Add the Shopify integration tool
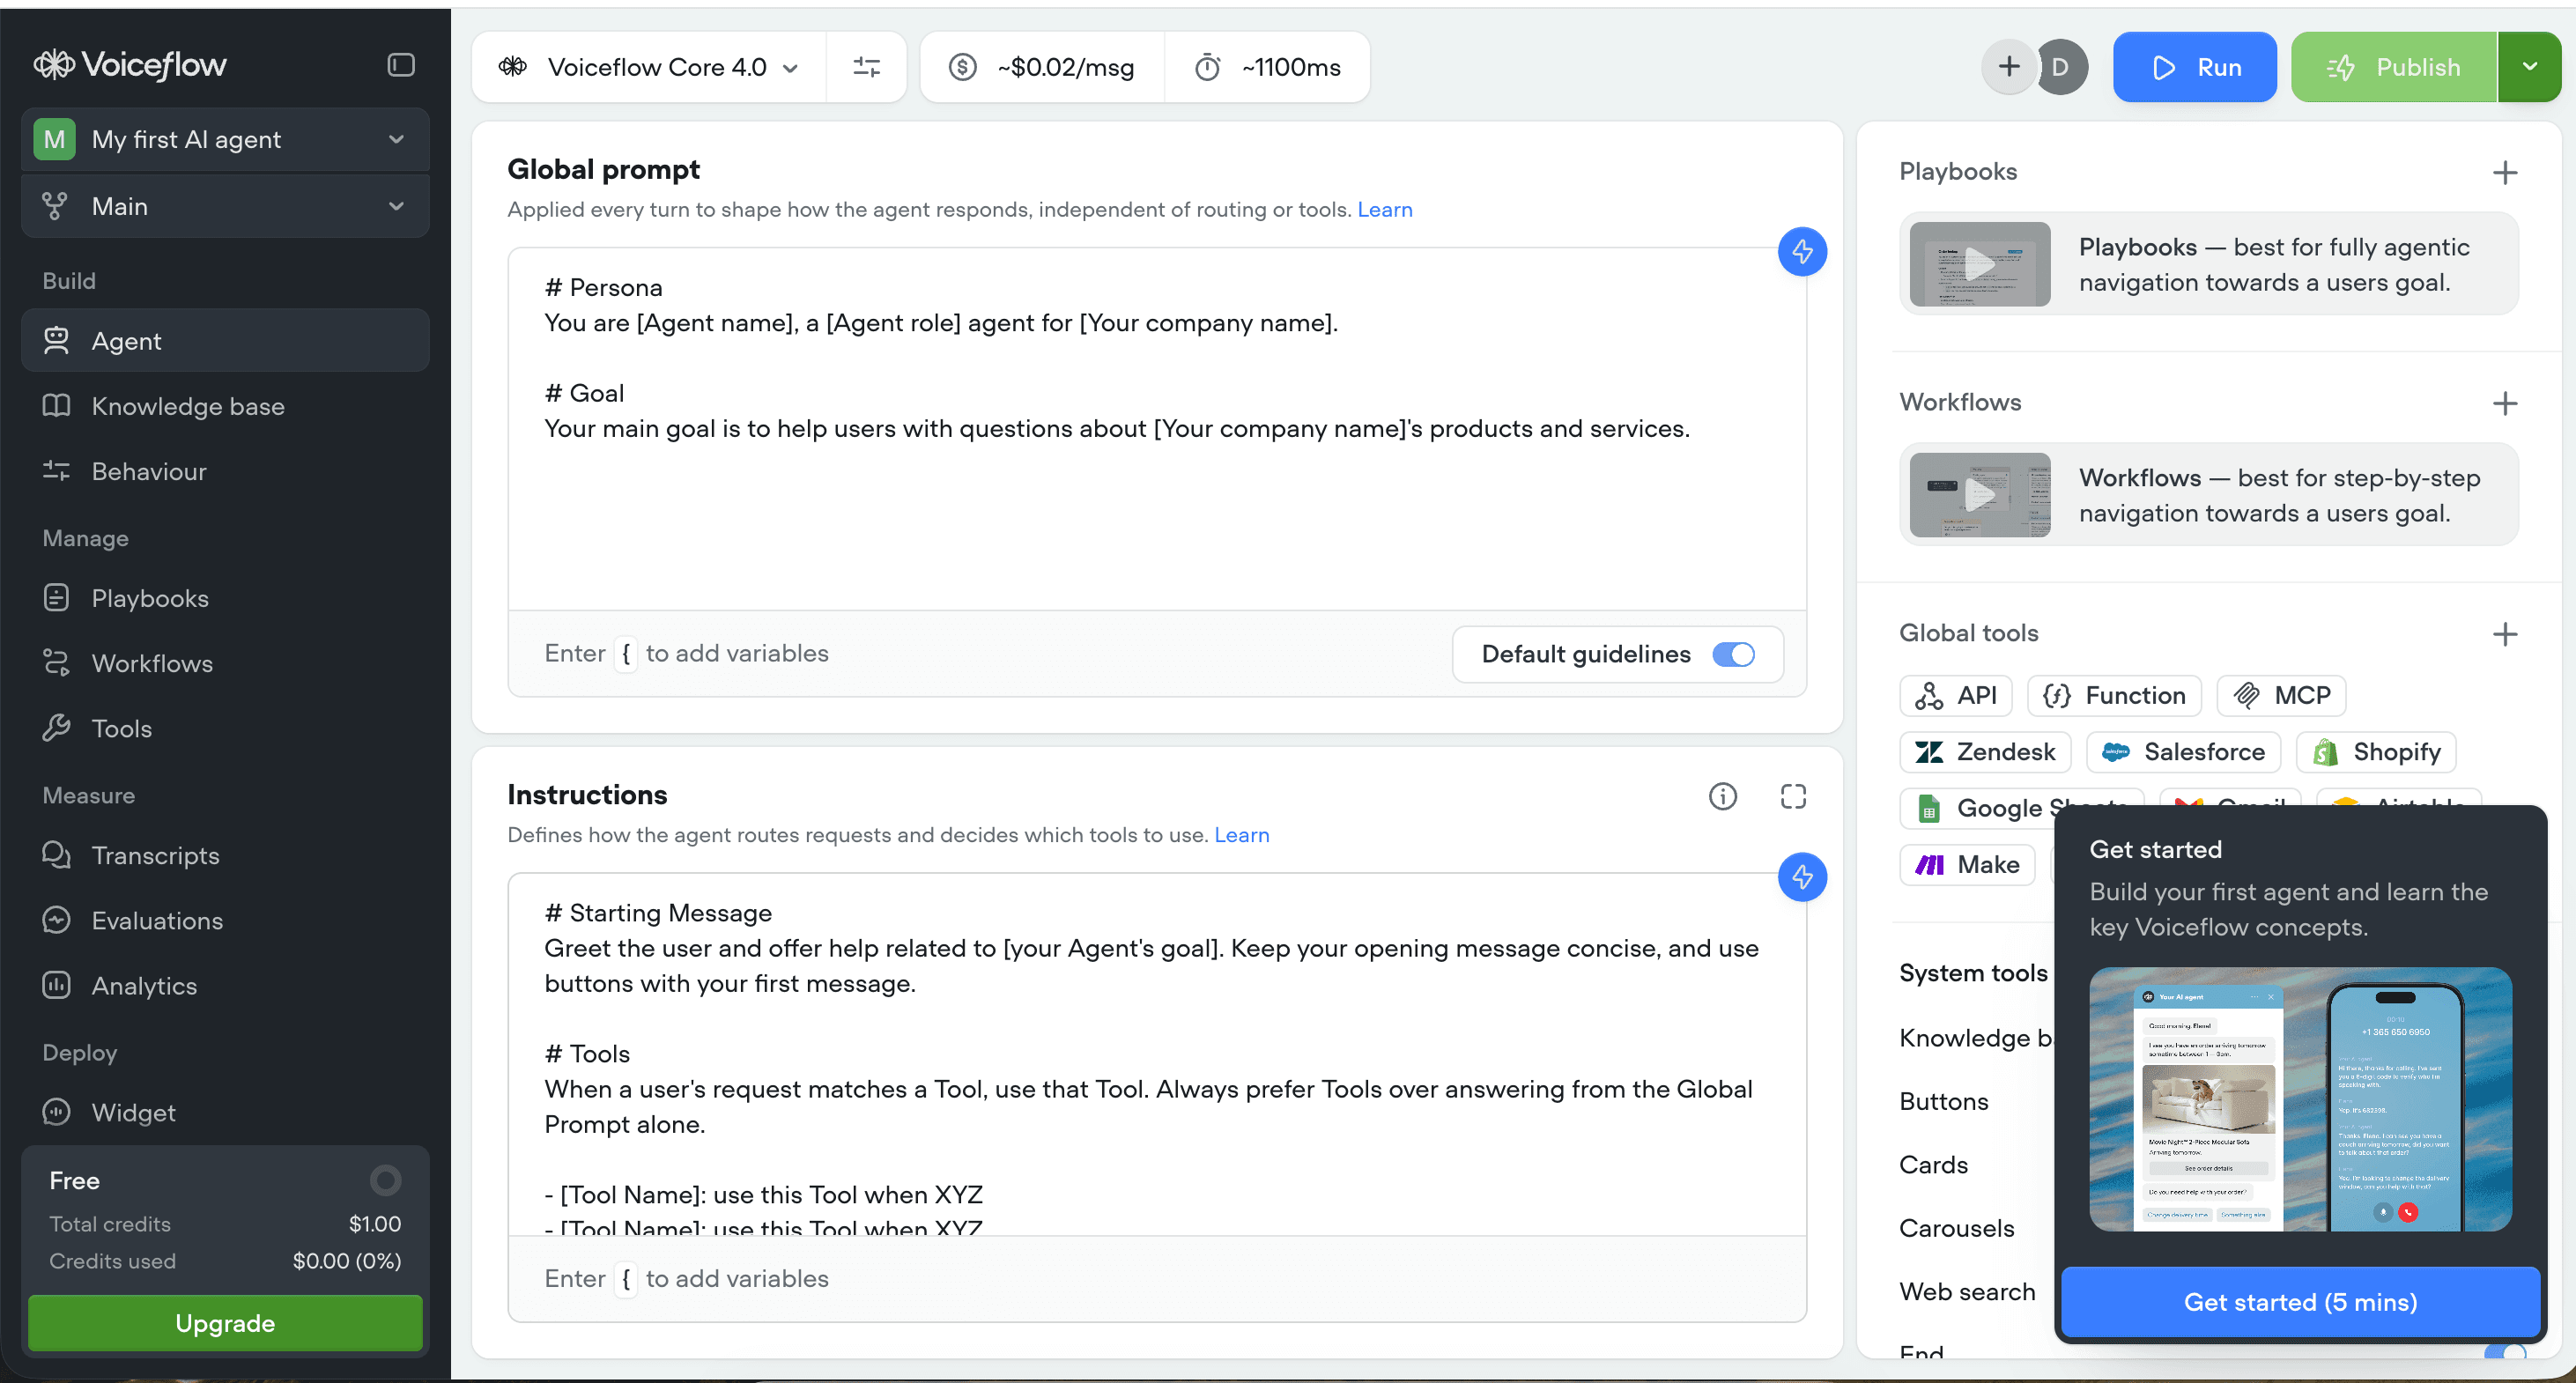 2375,752
